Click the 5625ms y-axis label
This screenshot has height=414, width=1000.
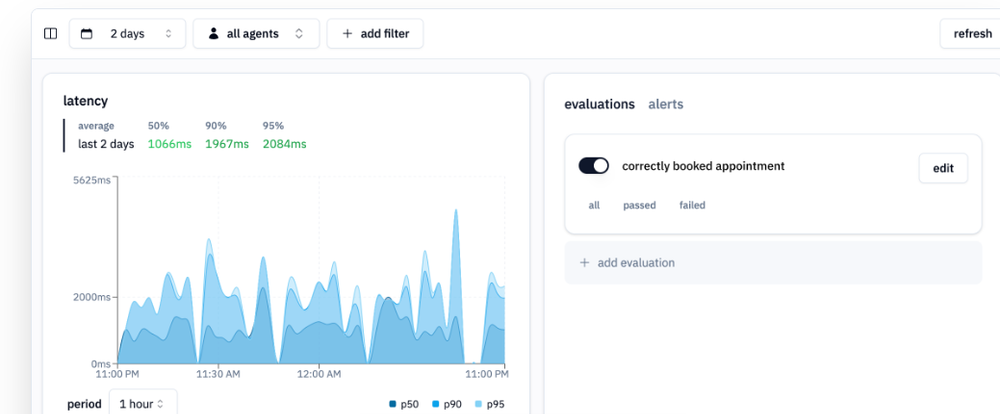coord(92,181)
